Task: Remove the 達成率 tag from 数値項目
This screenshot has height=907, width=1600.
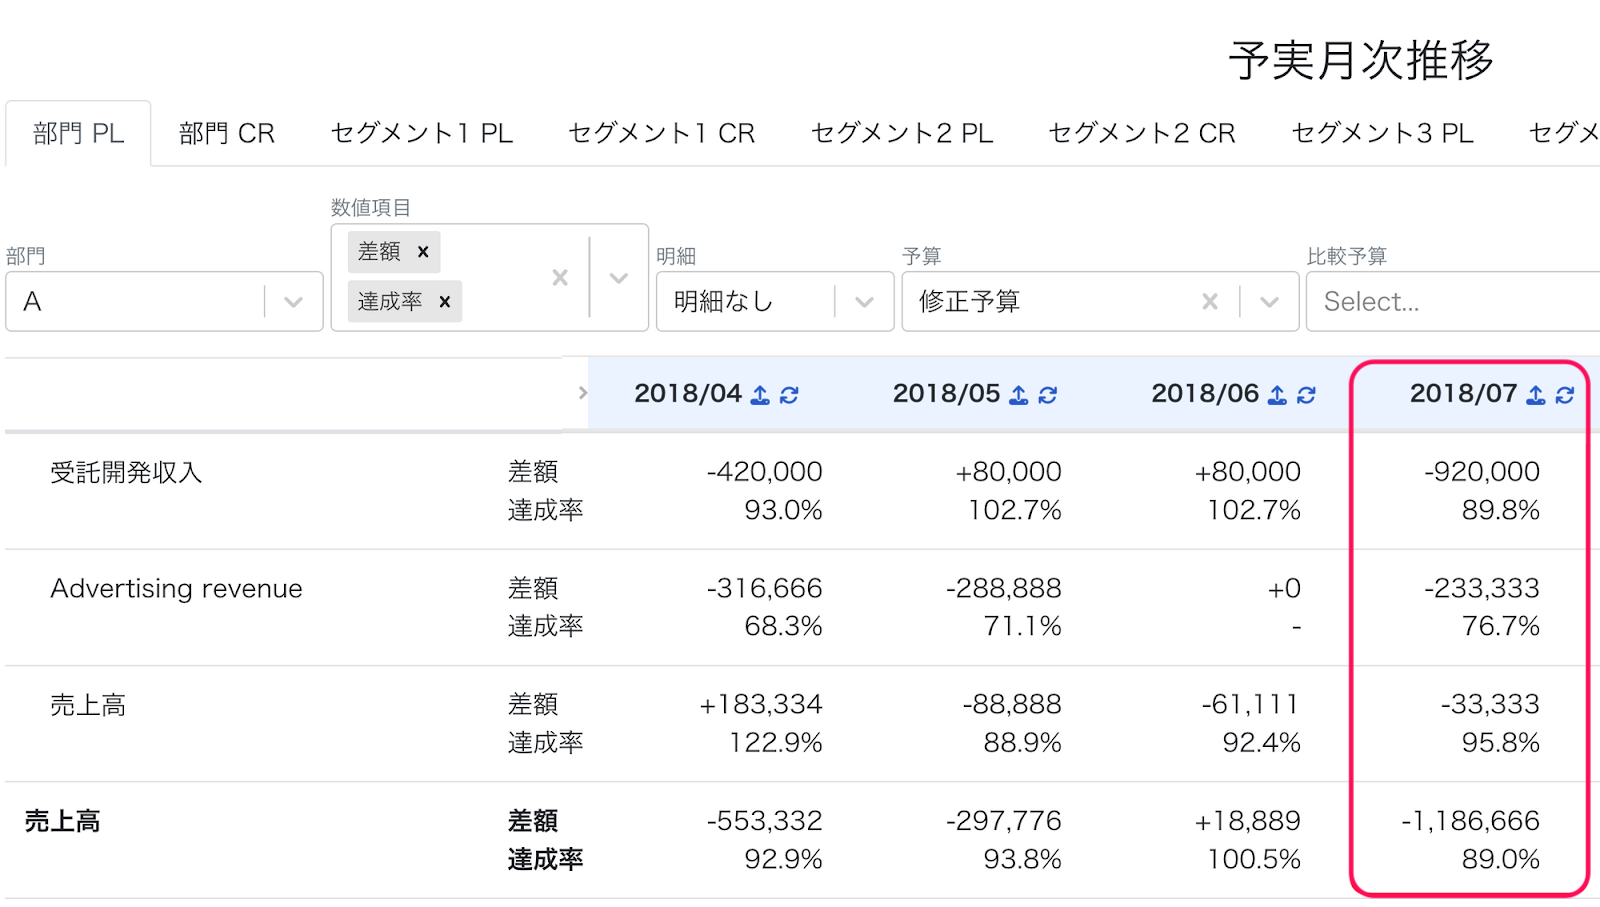Action: (x=445, y=301)
